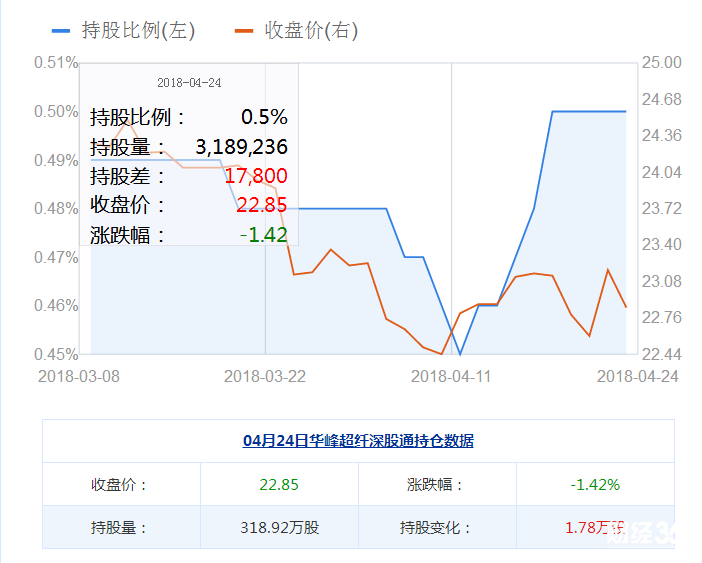Click the orange line endpoint at 2018-04-24
This screenshot has width=702, height=563.
coord(626,307)
